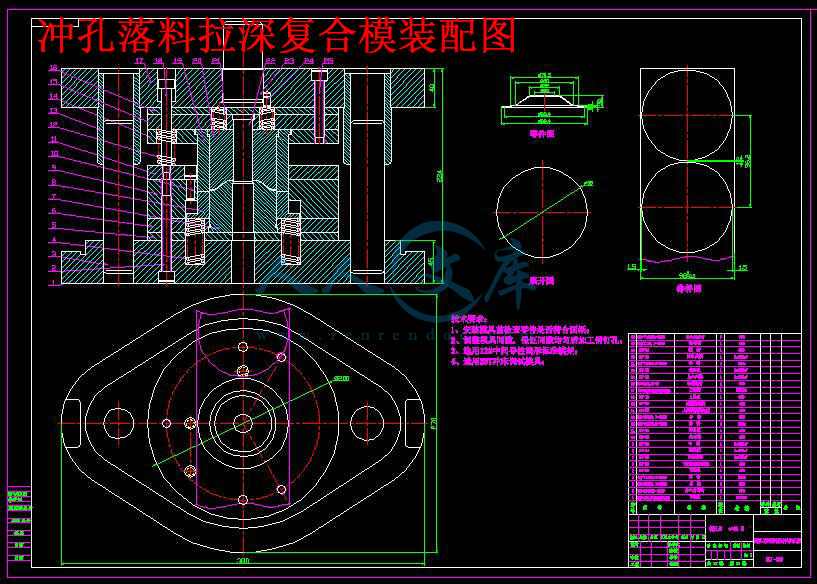The image size is (817, 584).
Task: Select the 380 width dimension under plan view
Action: [243, 561]
